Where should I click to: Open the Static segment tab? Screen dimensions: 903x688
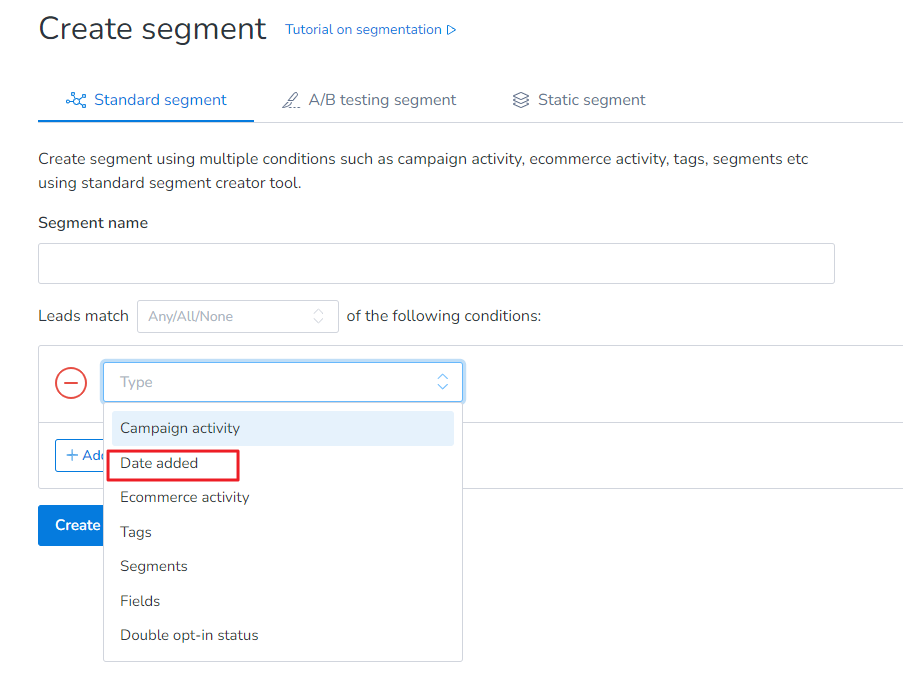(x=591, y=100)
